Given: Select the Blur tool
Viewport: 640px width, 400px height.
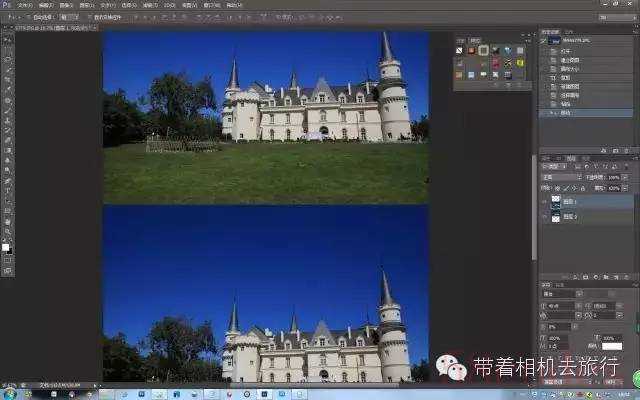Looking at the screenshot, I should [x=7, y=160].
